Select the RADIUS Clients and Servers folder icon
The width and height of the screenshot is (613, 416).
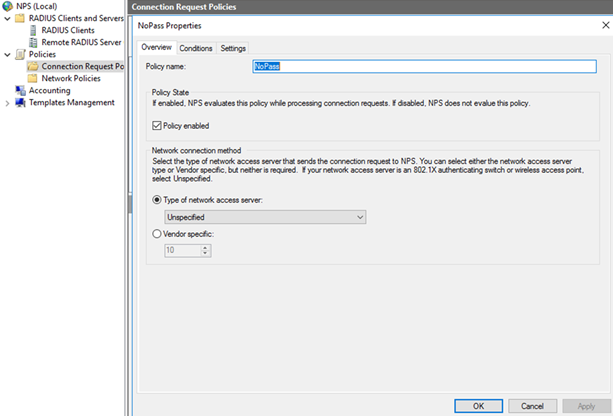click(20, 18)
